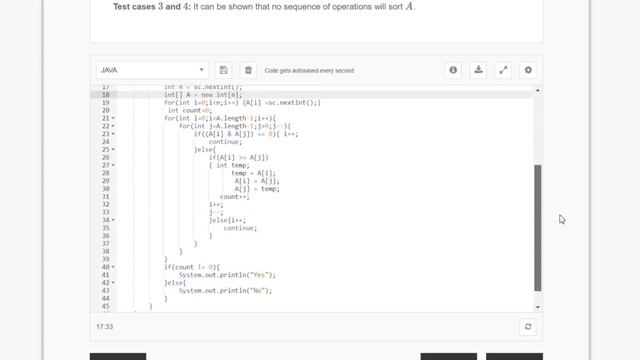The width and height of the screenshot is (640, 360).
Task: Click the println("Yes") statement
Action: (x=227, y=275)
